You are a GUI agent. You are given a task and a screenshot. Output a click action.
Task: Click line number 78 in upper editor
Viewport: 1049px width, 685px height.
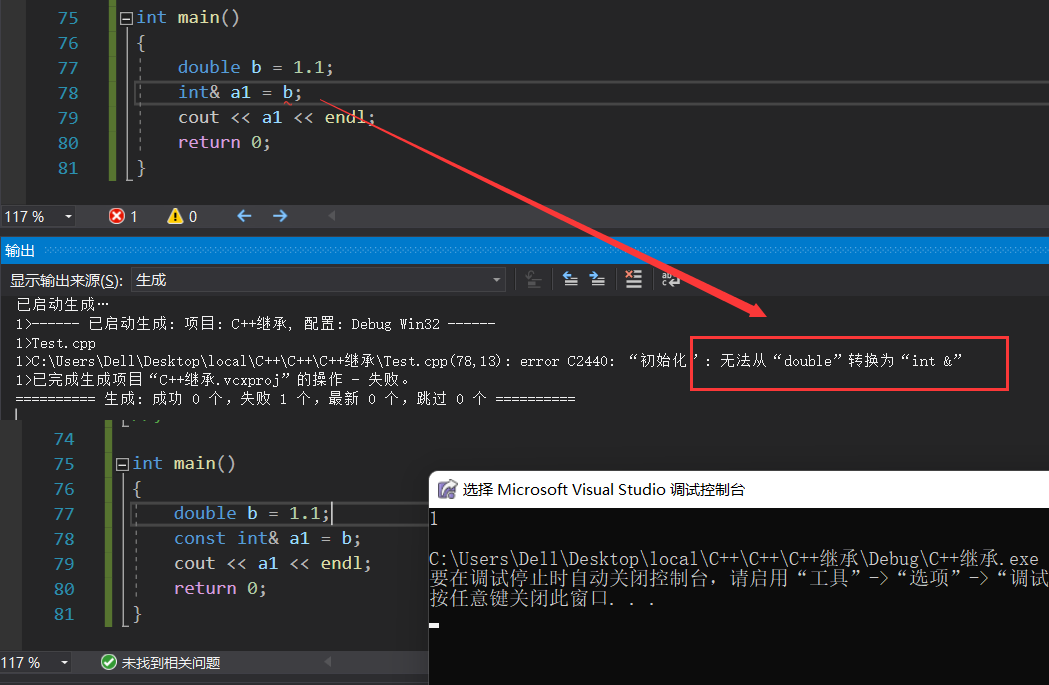tap(68, 93)
